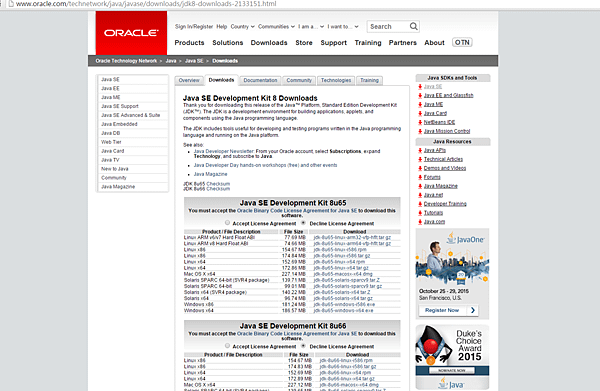Select Decline License Agreement for Kit 8u65
Screen dimensions: 600x391
click(x=303, y=223)
